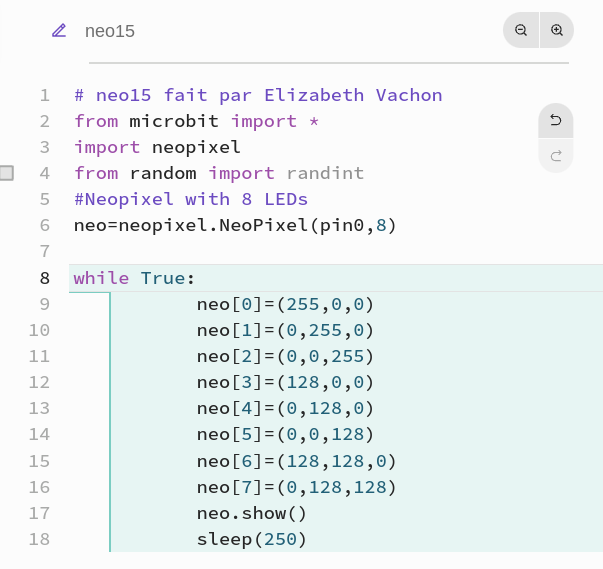This screenshot has height=569, width=603.
Task: Click the empty line 7
Action: pyautogui.click(x=335, y=251)
